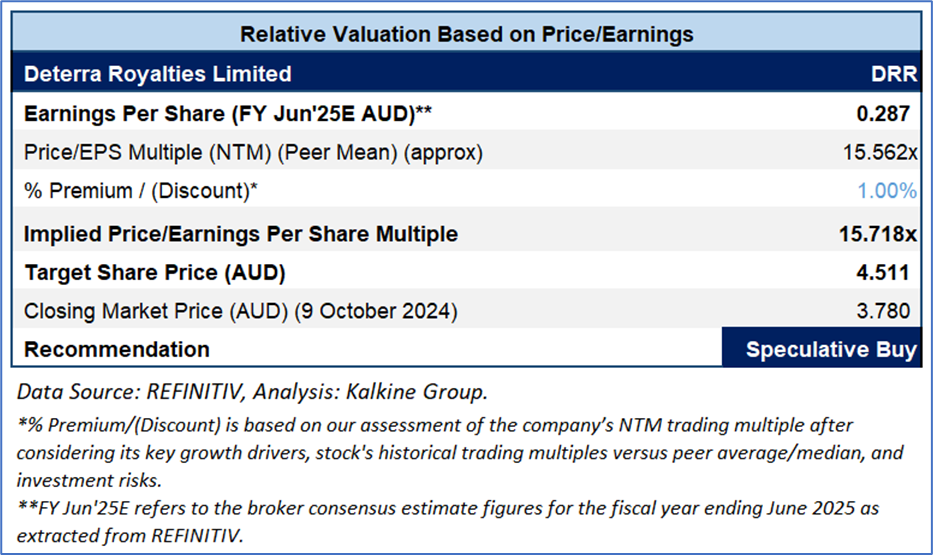Click the 0.287 EPS value
Screen dimensions: 933x555
tap(888, 114)
